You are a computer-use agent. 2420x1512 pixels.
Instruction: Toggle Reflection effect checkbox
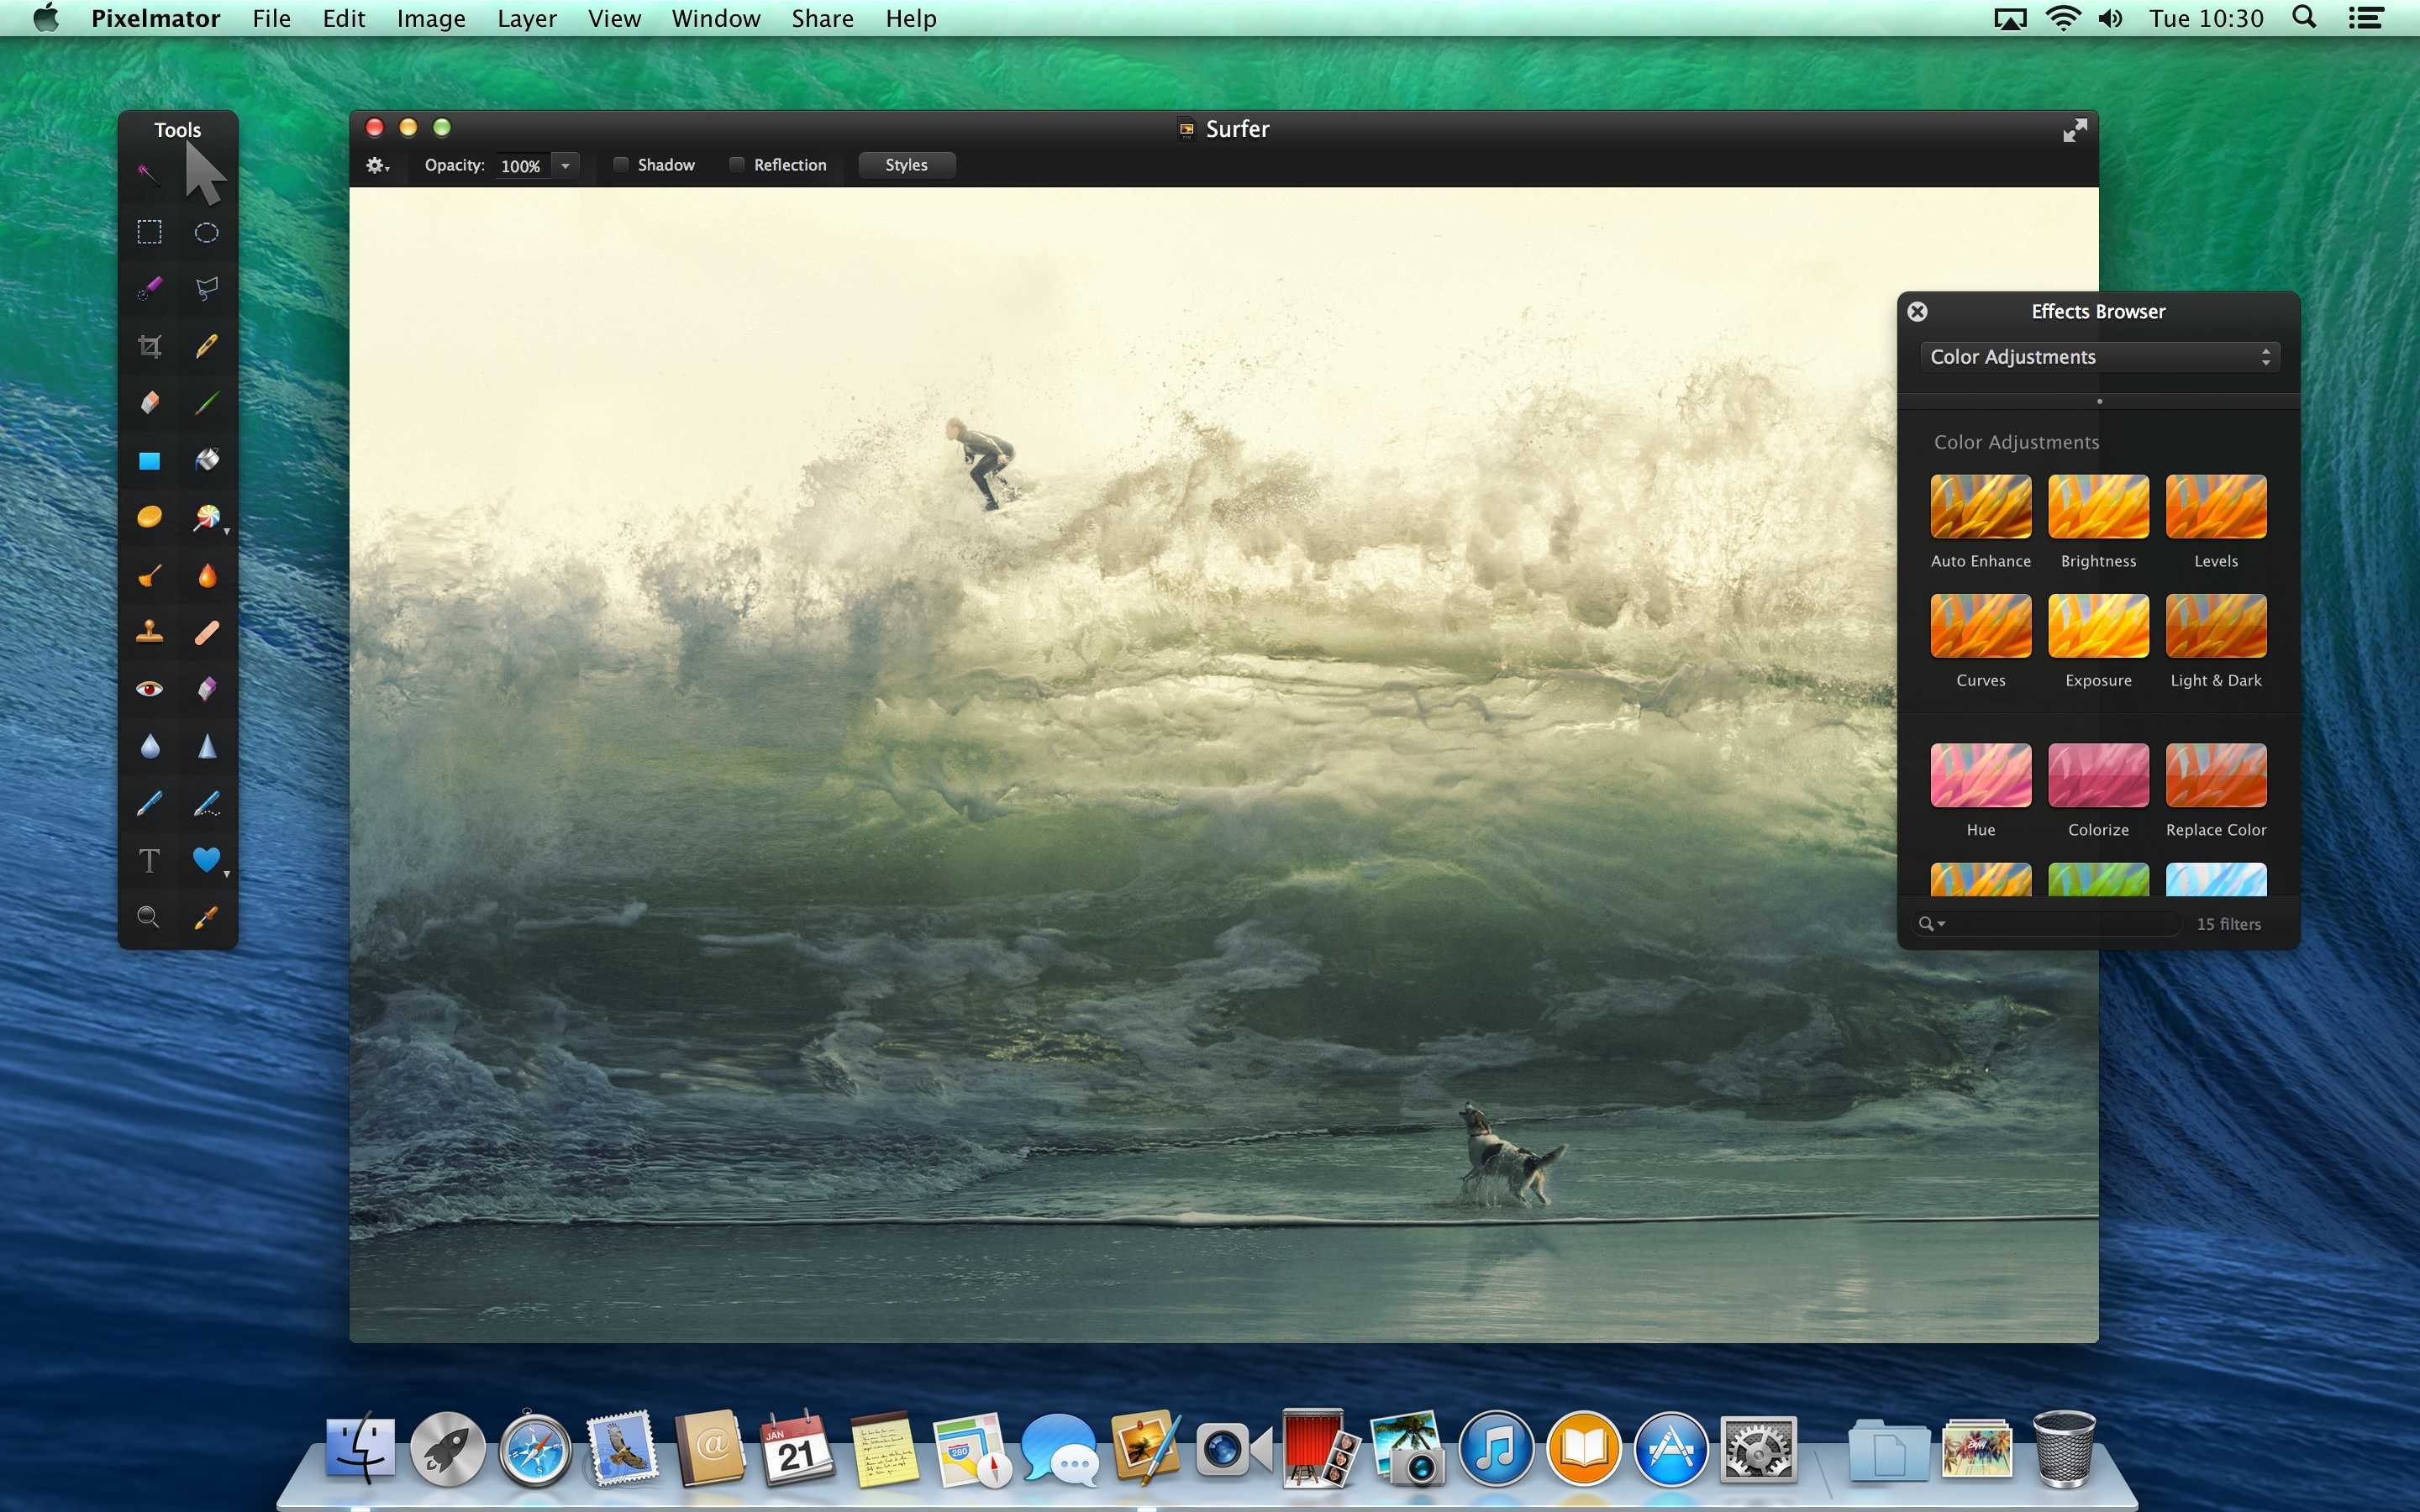click(734, 164)
